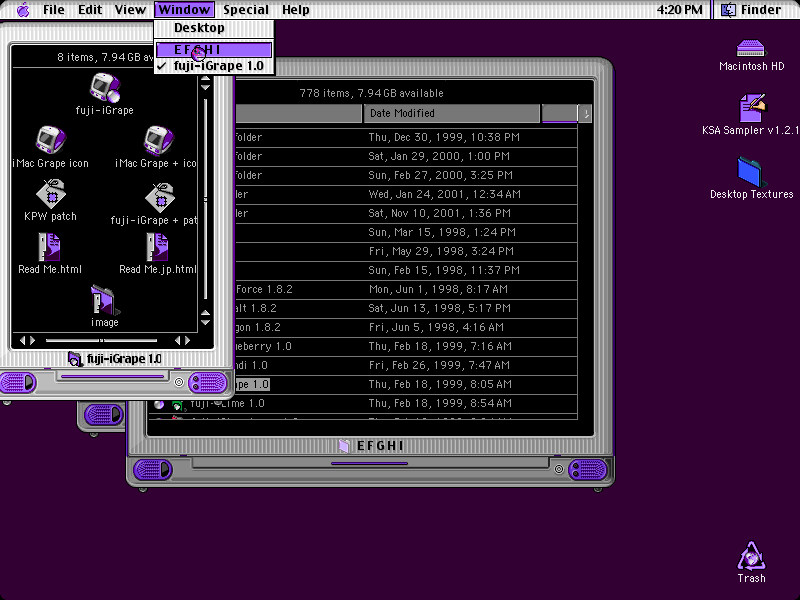Click the small round knob in fuji-iGrape window base
800x600 pixels.
pyautogui.click(x=179, y=382)
